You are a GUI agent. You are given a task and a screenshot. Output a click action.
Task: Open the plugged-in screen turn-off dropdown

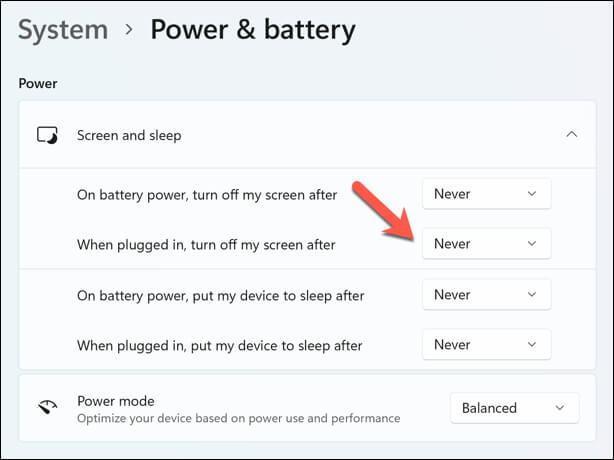pos(486,243)
